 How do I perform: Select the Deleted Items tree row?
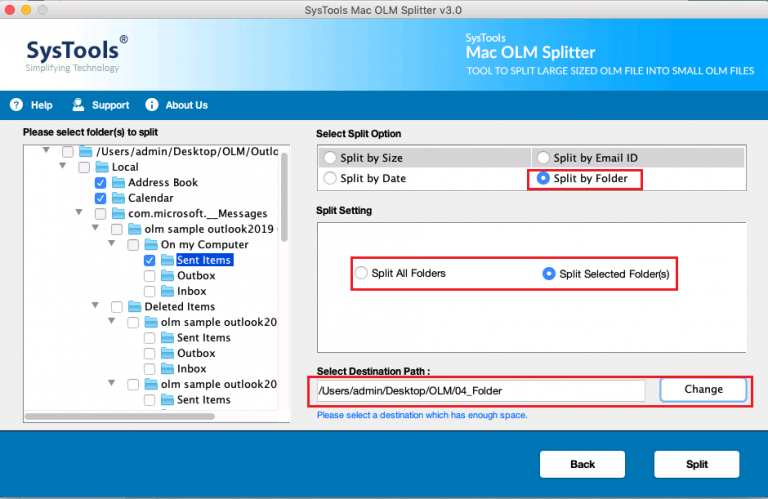pos(180,307)
